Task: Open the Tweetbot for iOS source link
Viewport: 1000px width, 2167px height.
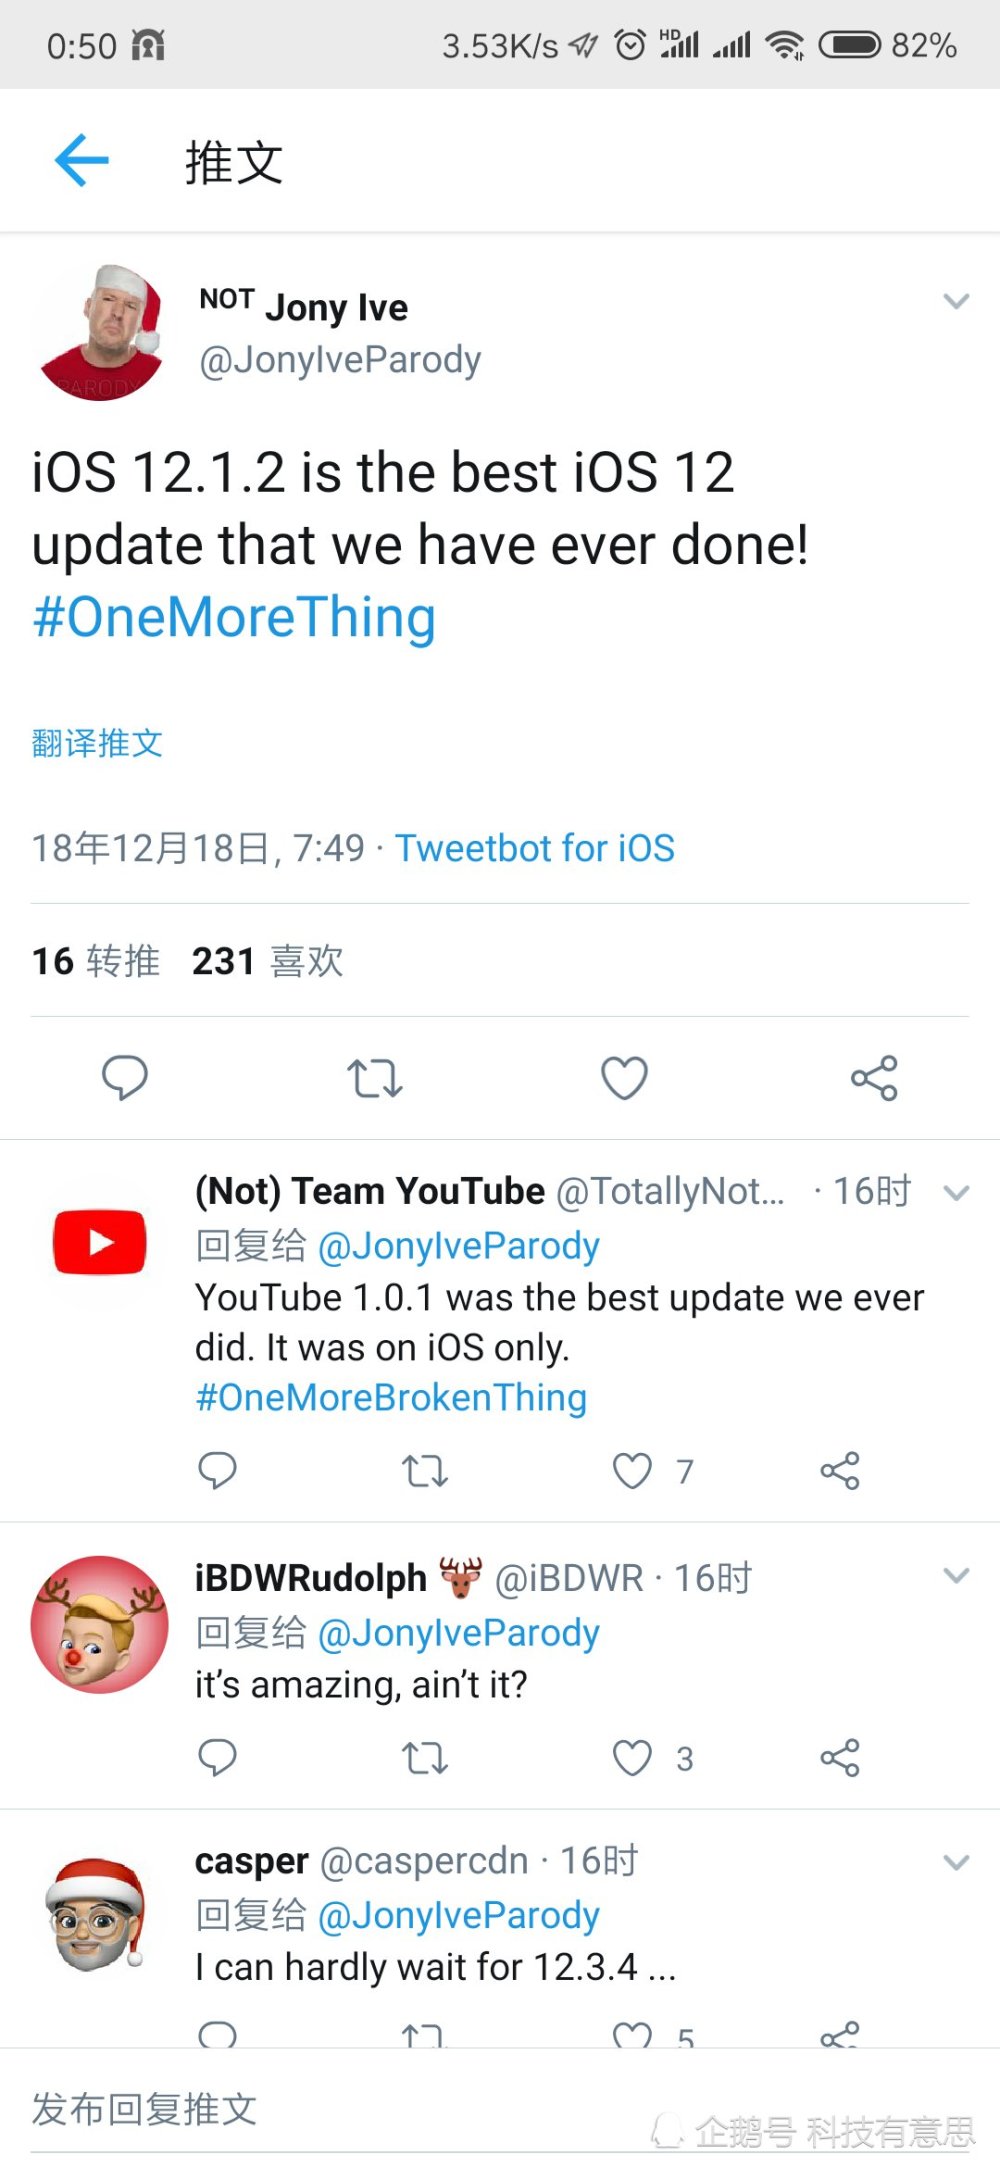Action: (x=535, y=848)
